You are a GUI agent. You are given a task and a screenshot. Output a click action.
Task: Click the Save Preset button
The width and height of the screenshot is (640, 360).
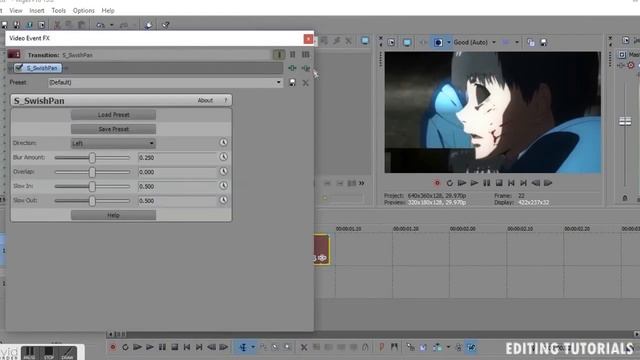point(113,129)
